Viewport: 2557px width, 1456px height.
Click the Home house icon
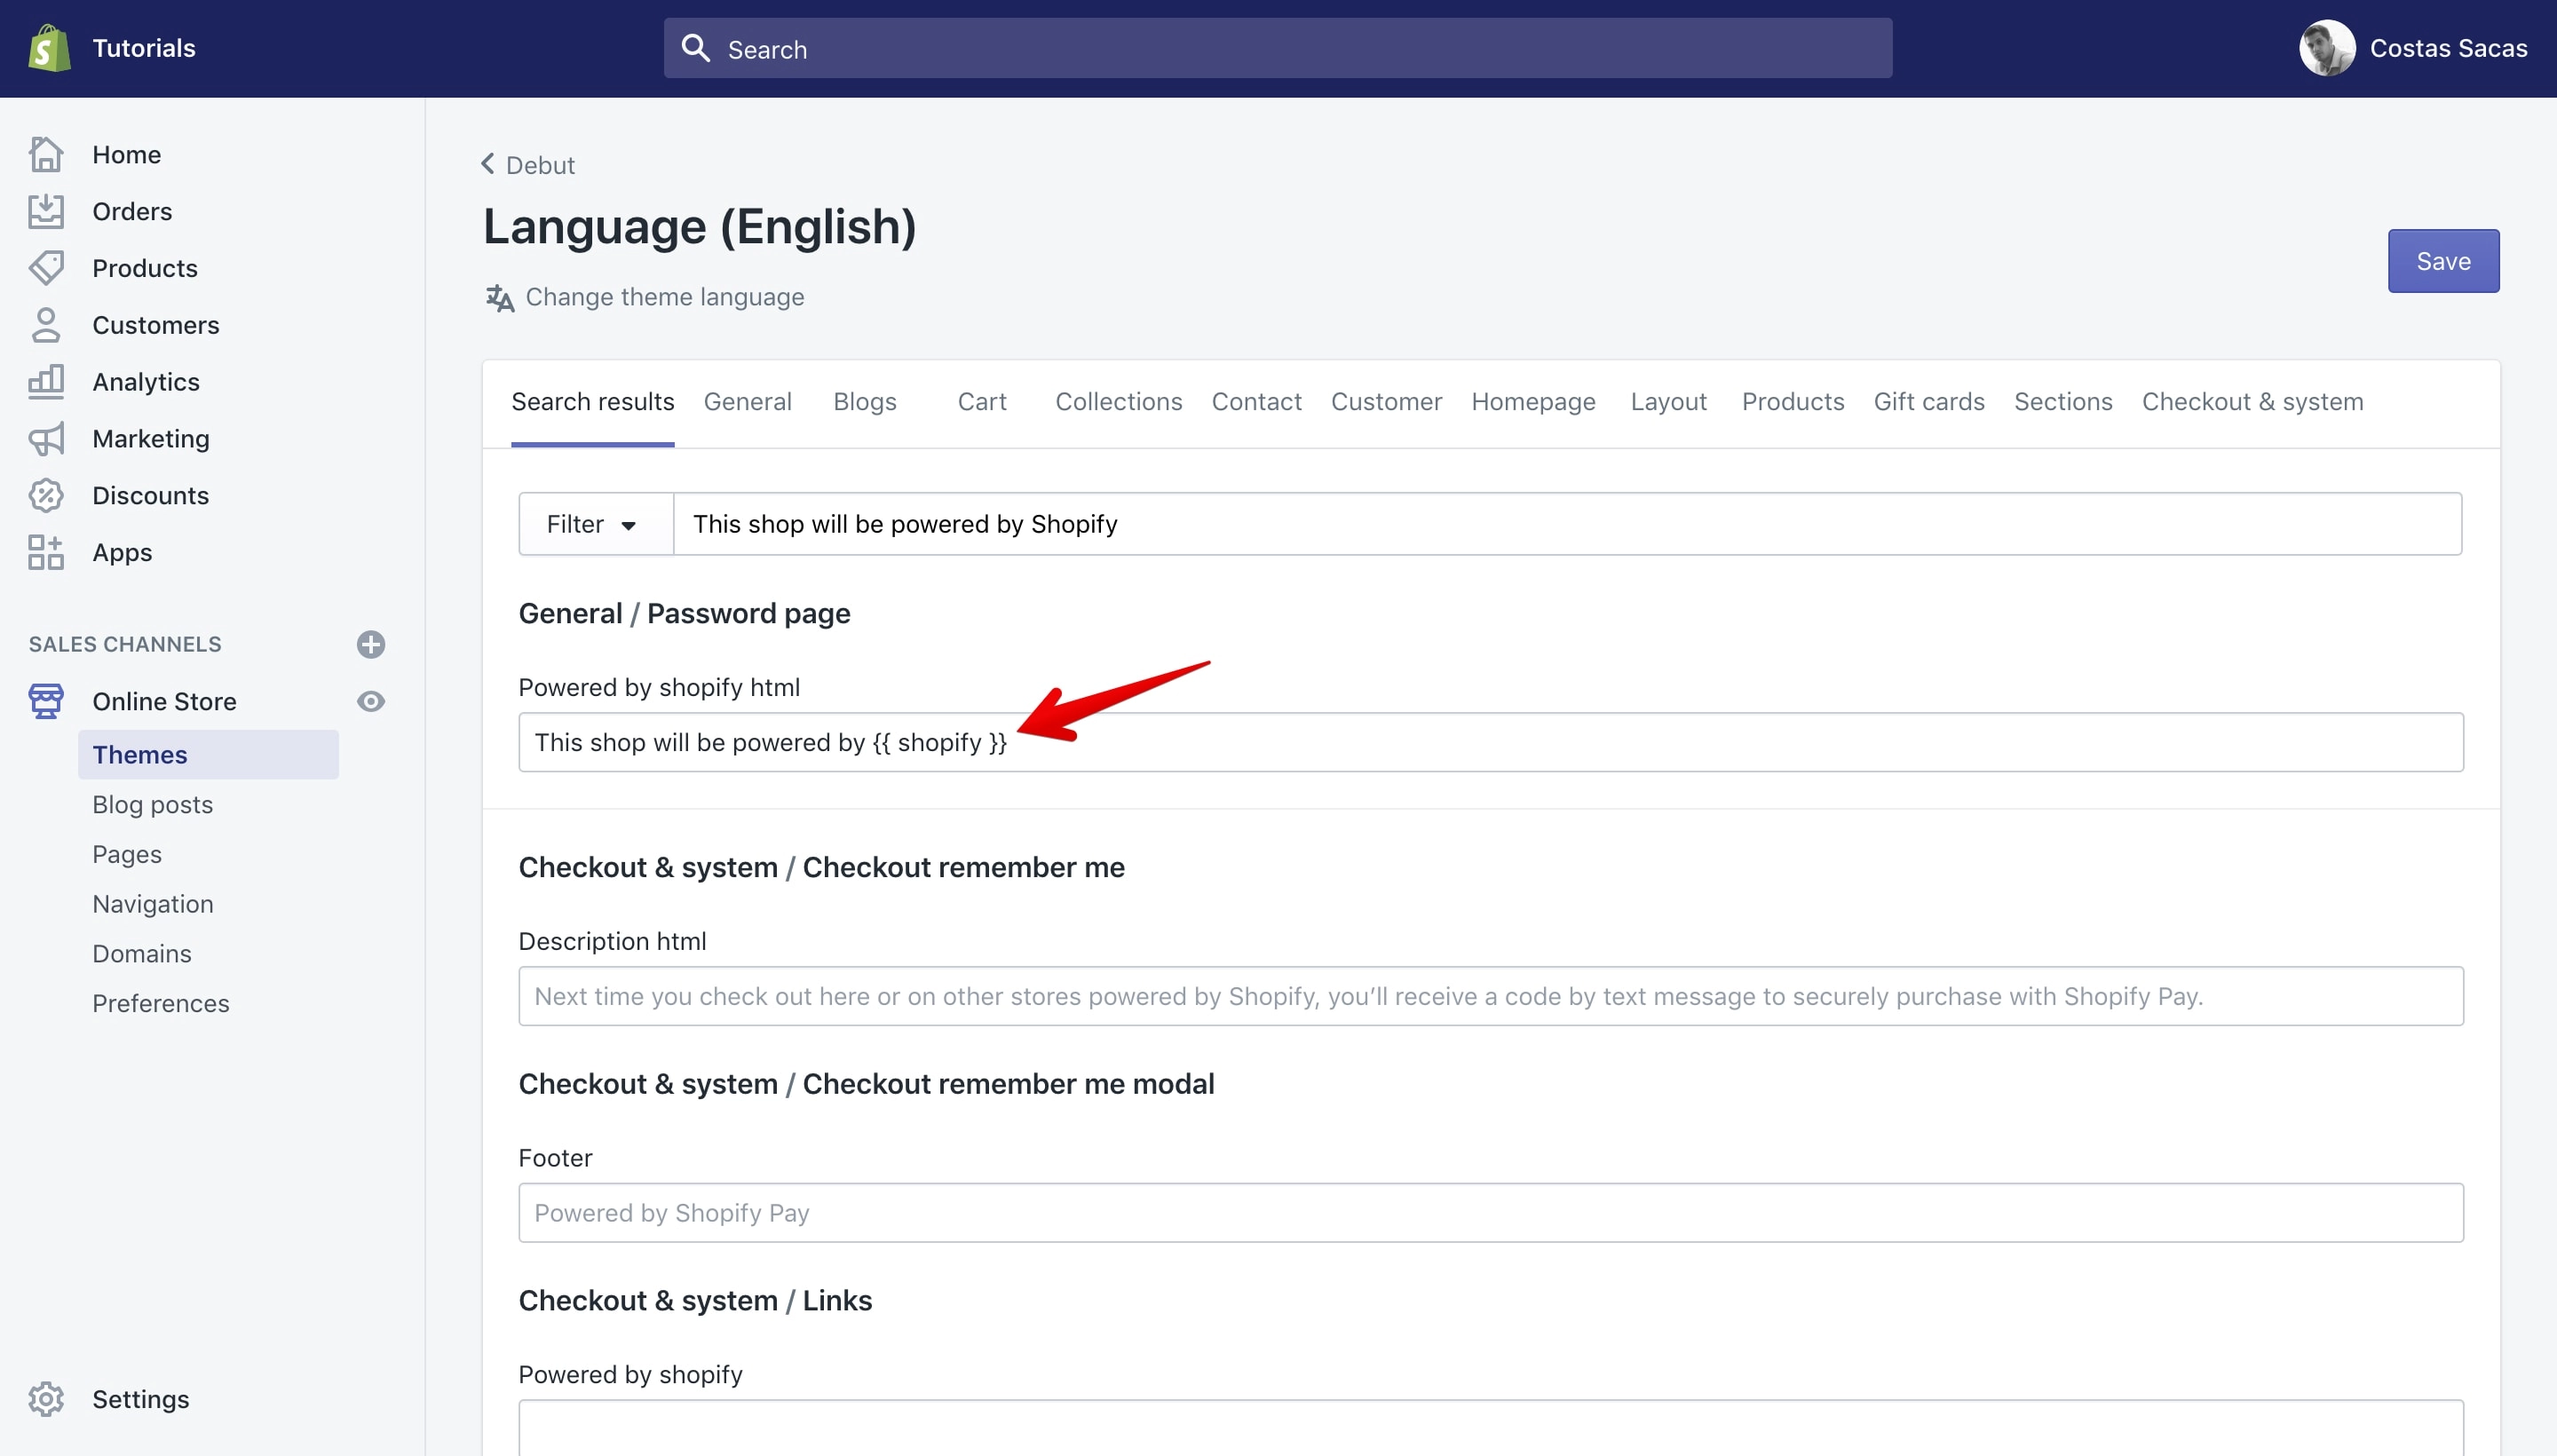point(46,154)
